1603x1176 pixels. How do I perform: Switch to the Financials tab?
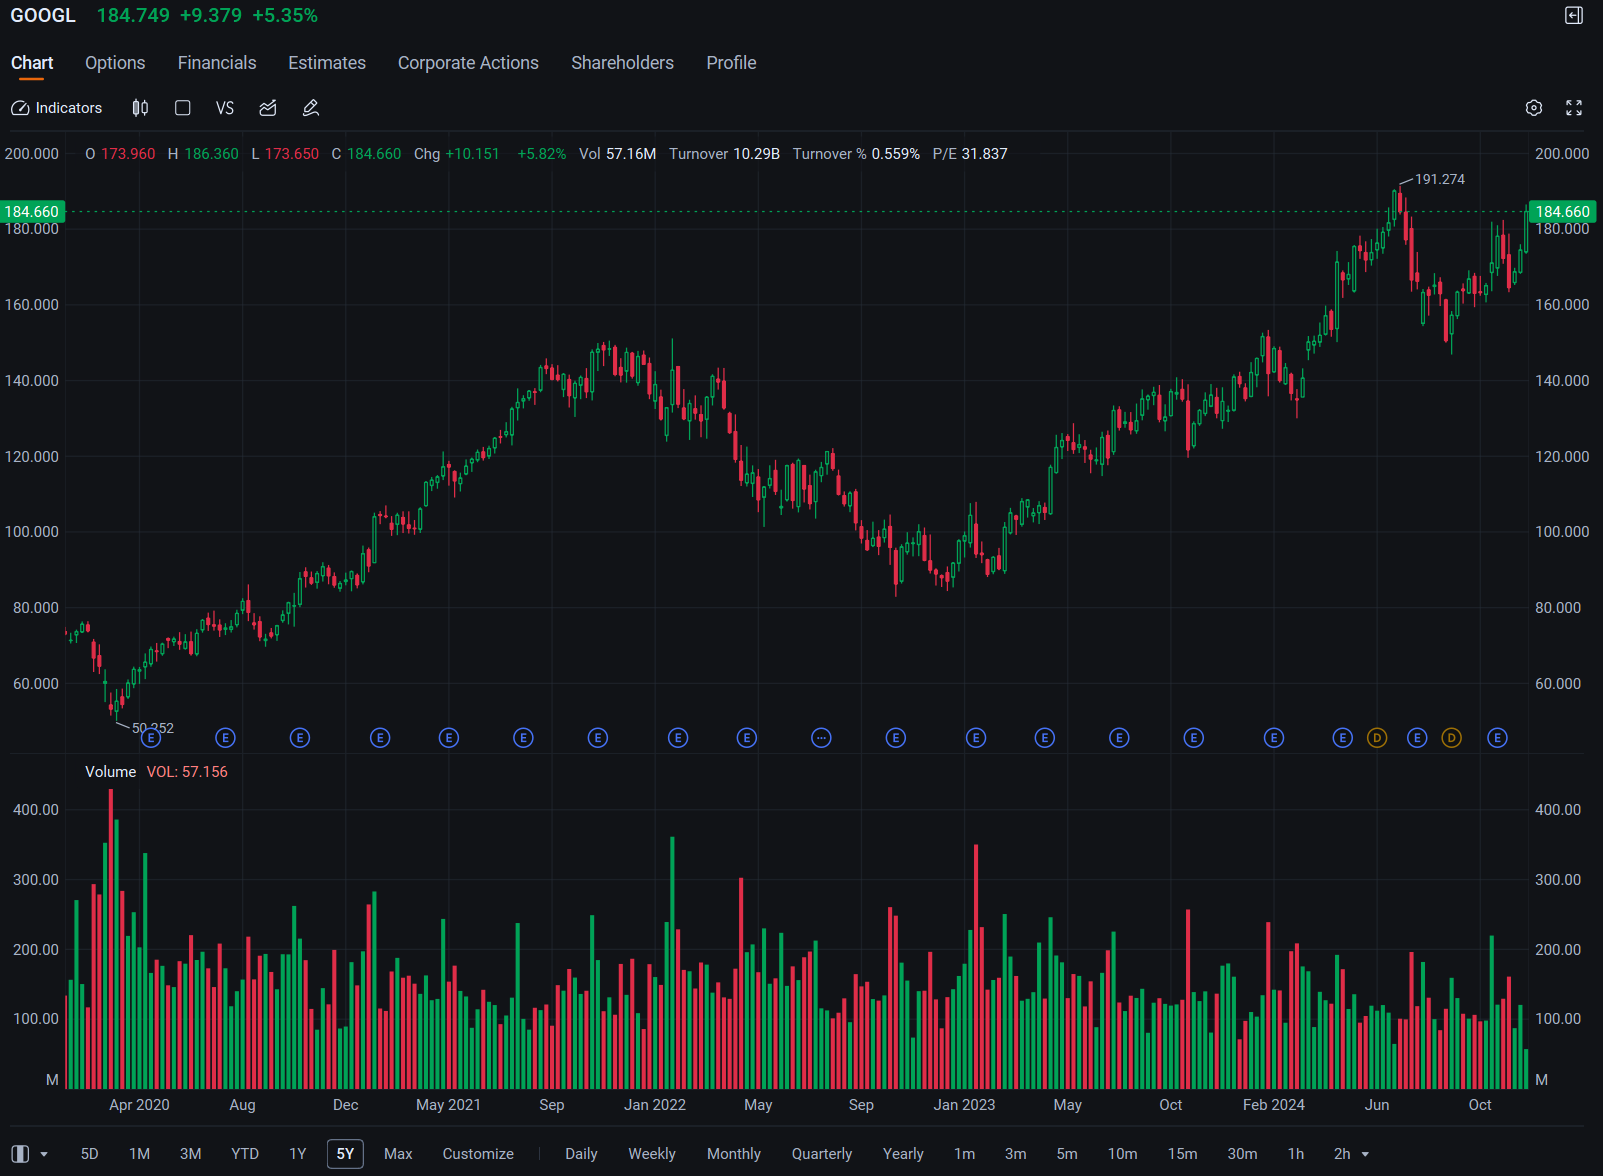[217, 63]
